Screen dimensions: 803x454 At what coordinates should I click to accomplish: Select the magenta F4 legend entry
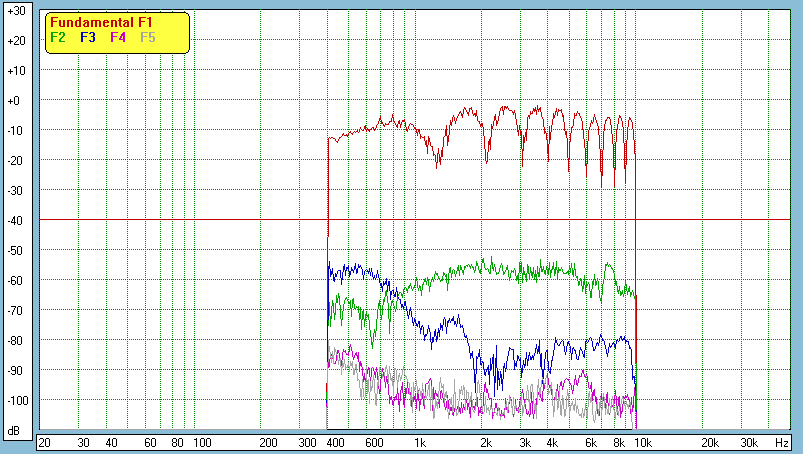pos(118,37)
